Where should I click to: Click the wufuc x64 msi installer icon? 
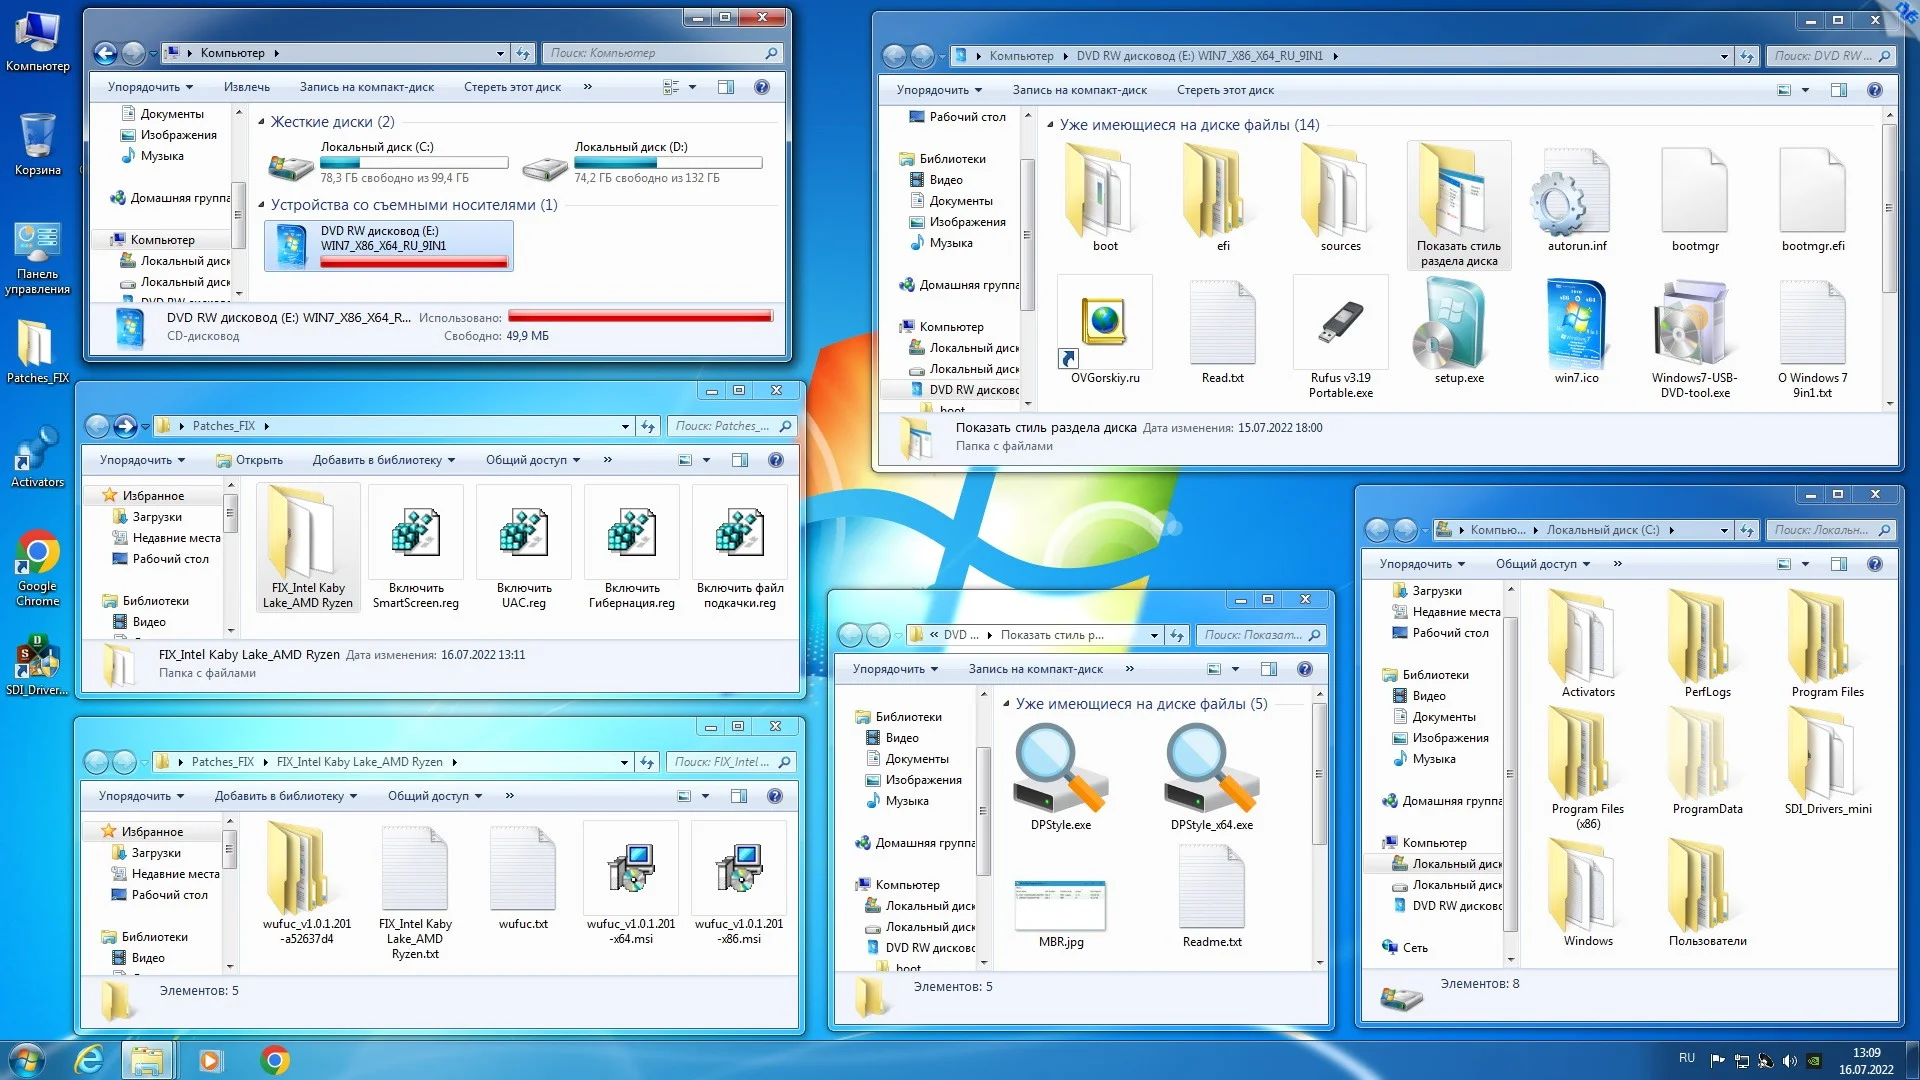coord(630,868)
